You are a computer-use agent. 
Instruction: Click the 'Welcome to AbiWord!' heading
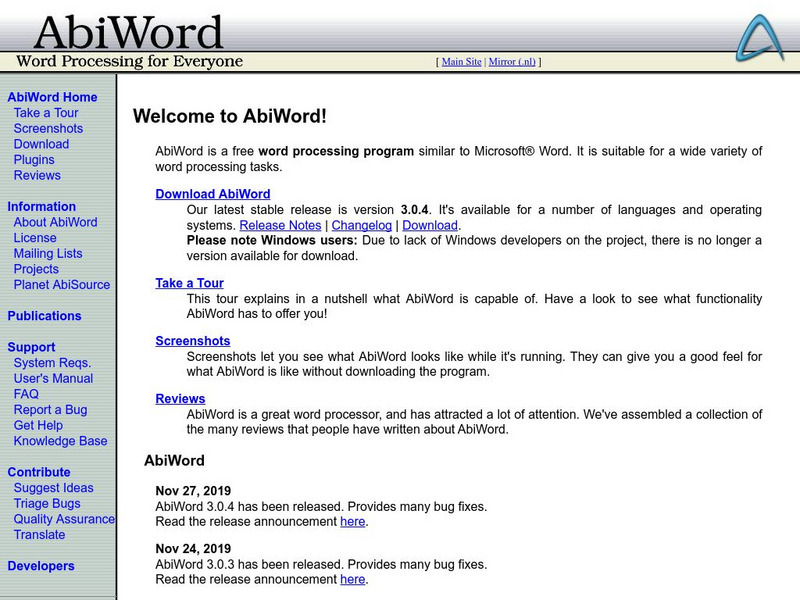point(230,116)
